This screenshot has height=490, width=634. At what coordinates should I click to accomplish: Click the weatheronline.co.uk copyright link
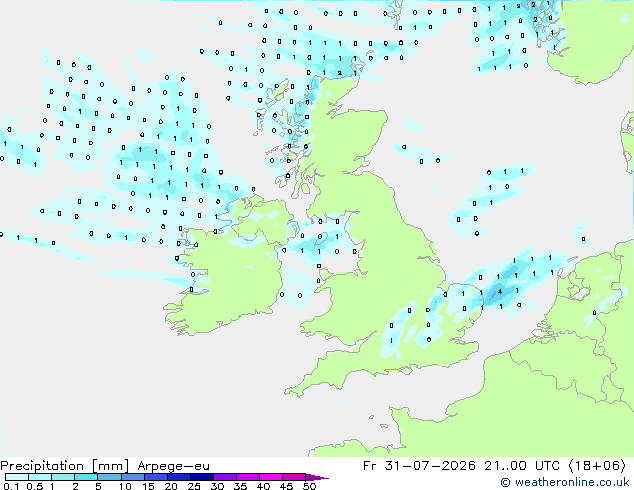(x=564, y=482)
